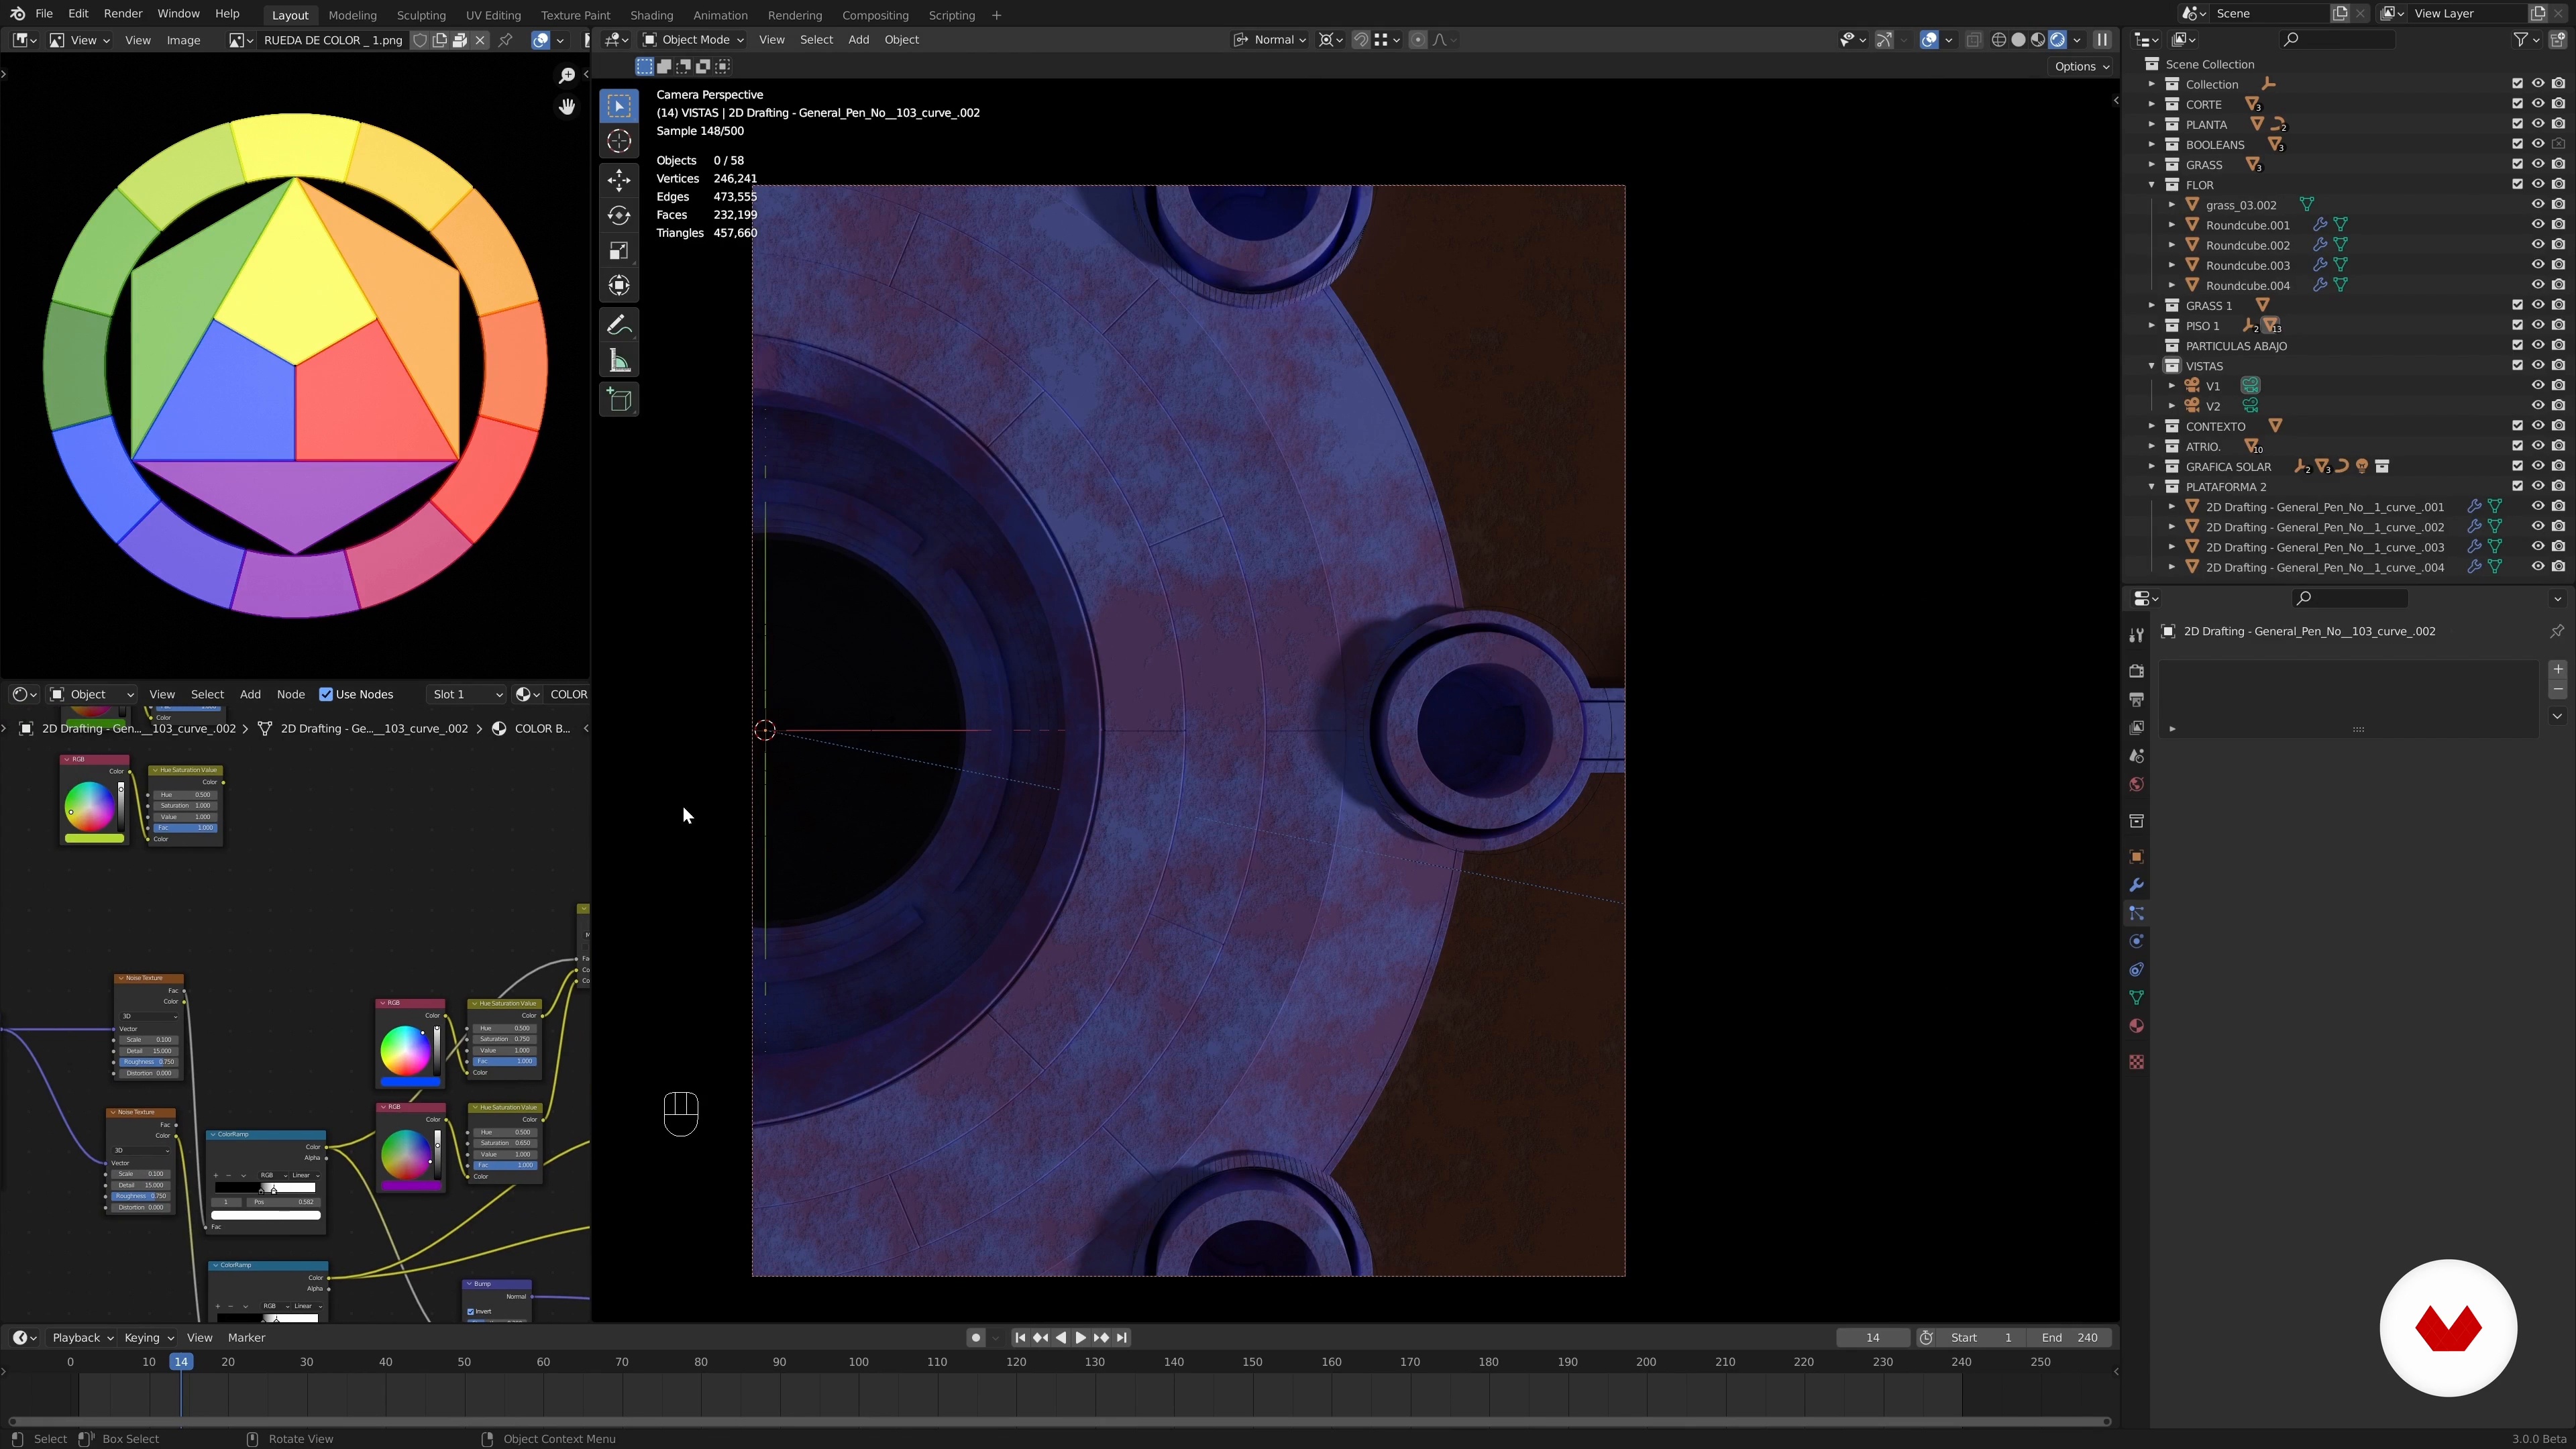Expand the GRAFICA SOLAR collection
Image resolution: width=2576 pixels, height=1449 pixels.
click(x=2152, y=467)
